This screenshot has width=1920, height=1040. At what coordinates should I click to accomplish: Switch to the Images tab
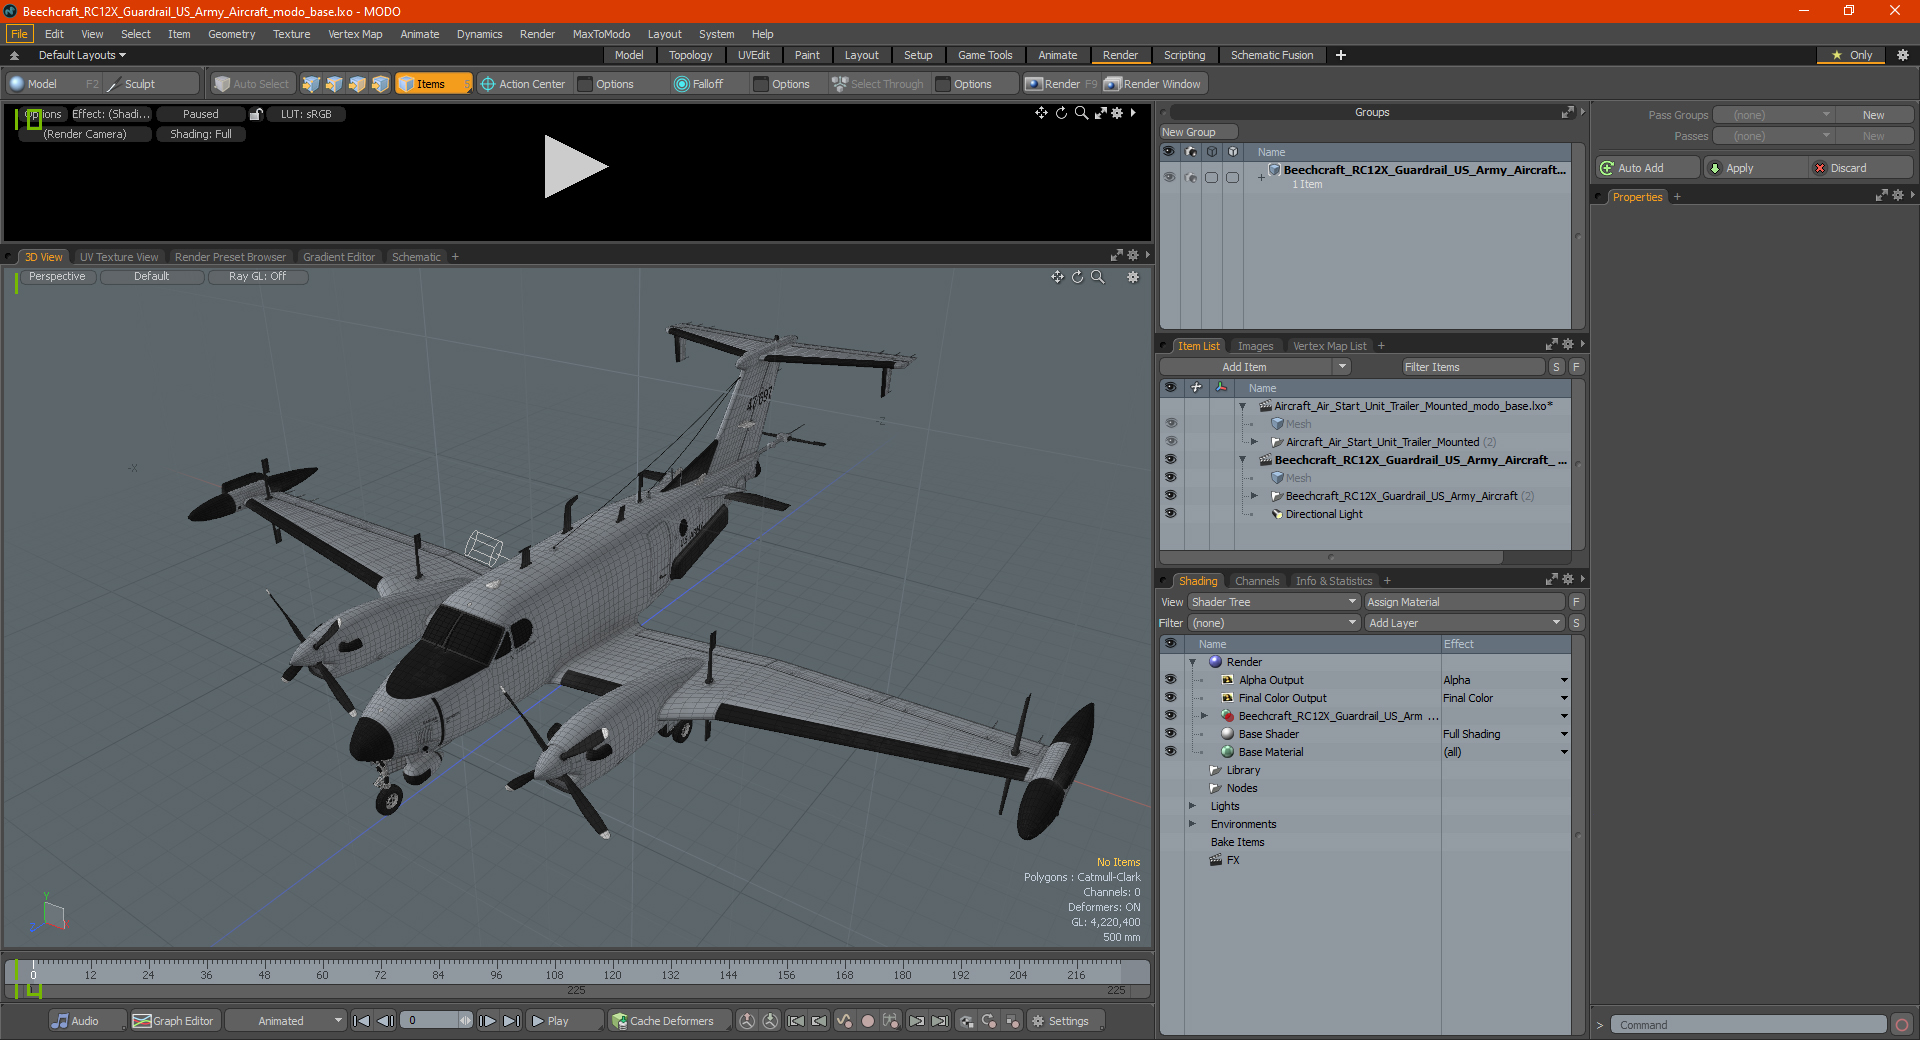point(1255,346)
